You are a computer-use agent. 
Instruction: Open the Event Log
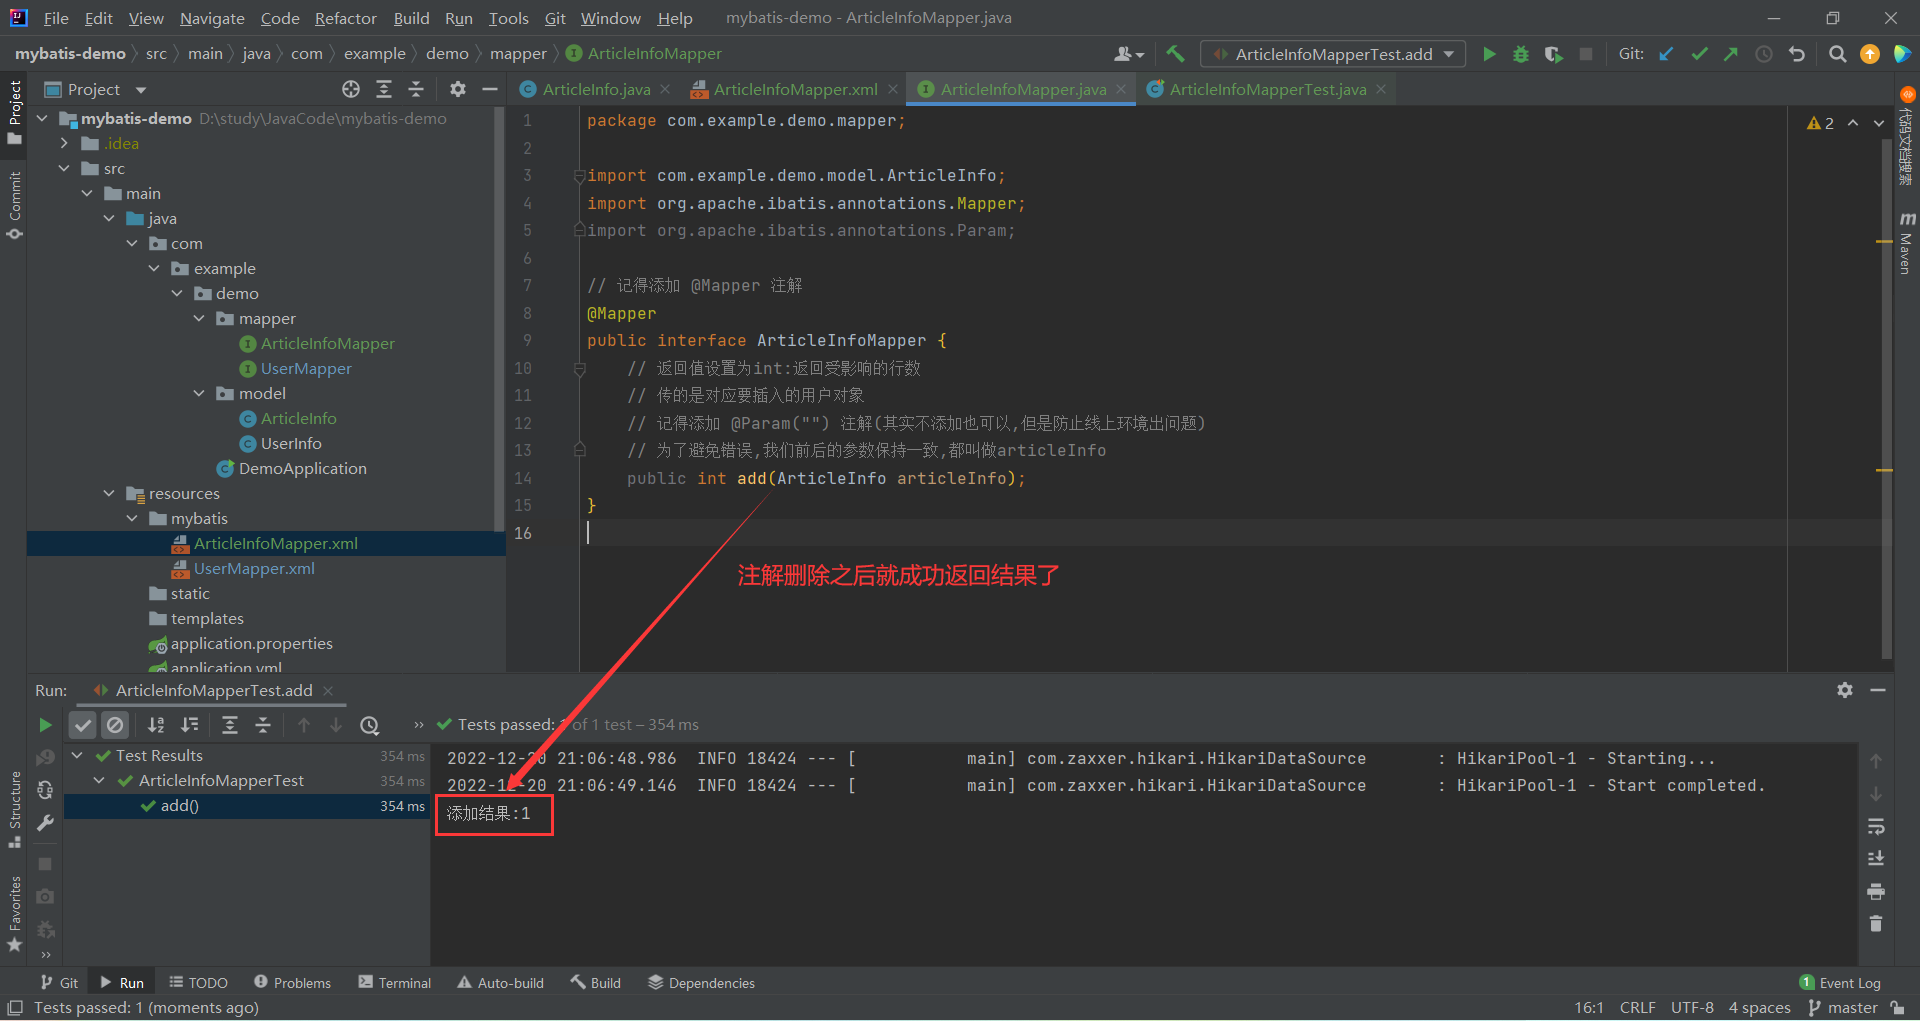[x=1840, y=983]
